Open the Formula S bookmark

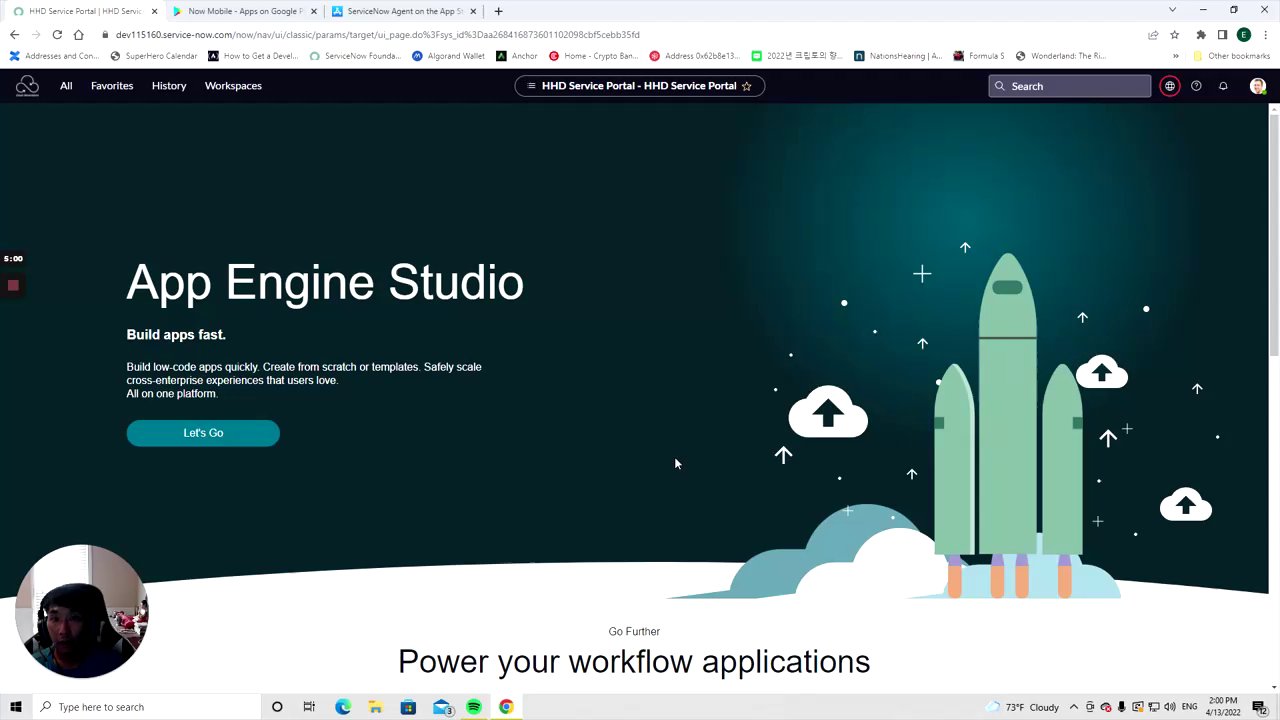(979, 56)
